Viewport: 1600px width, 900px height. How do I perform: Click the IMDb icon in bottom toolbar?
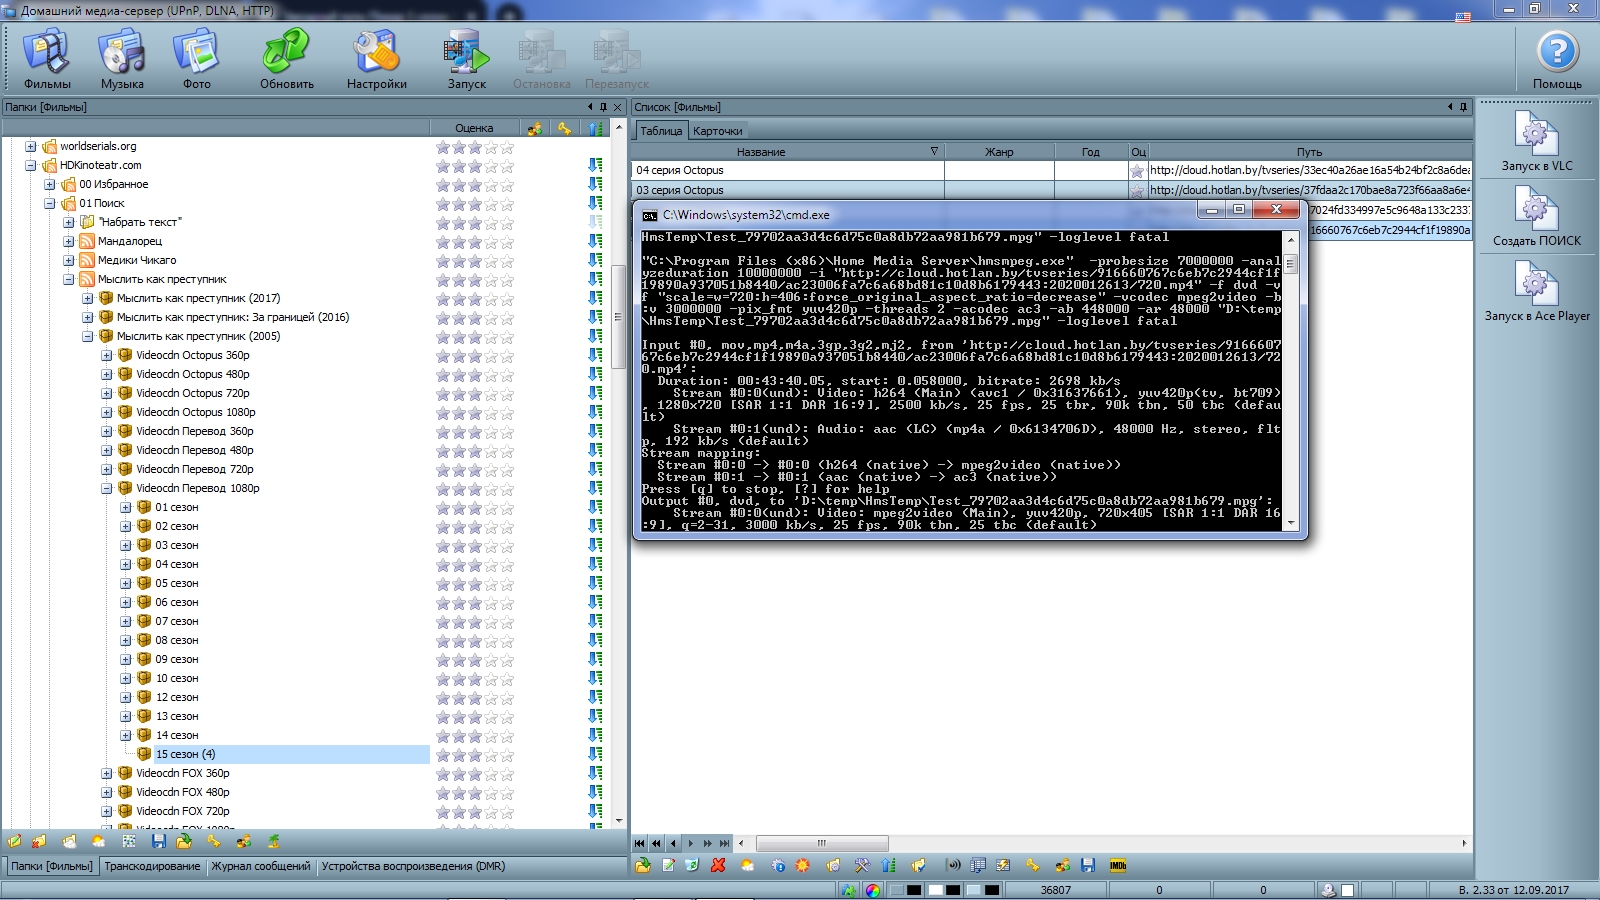[1118, 865]
